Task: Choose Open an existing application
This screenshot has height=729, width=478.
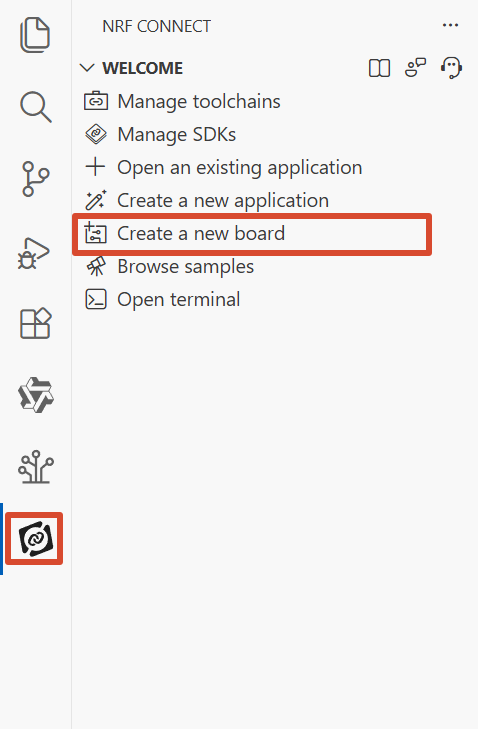Action: tap(239, 167)
